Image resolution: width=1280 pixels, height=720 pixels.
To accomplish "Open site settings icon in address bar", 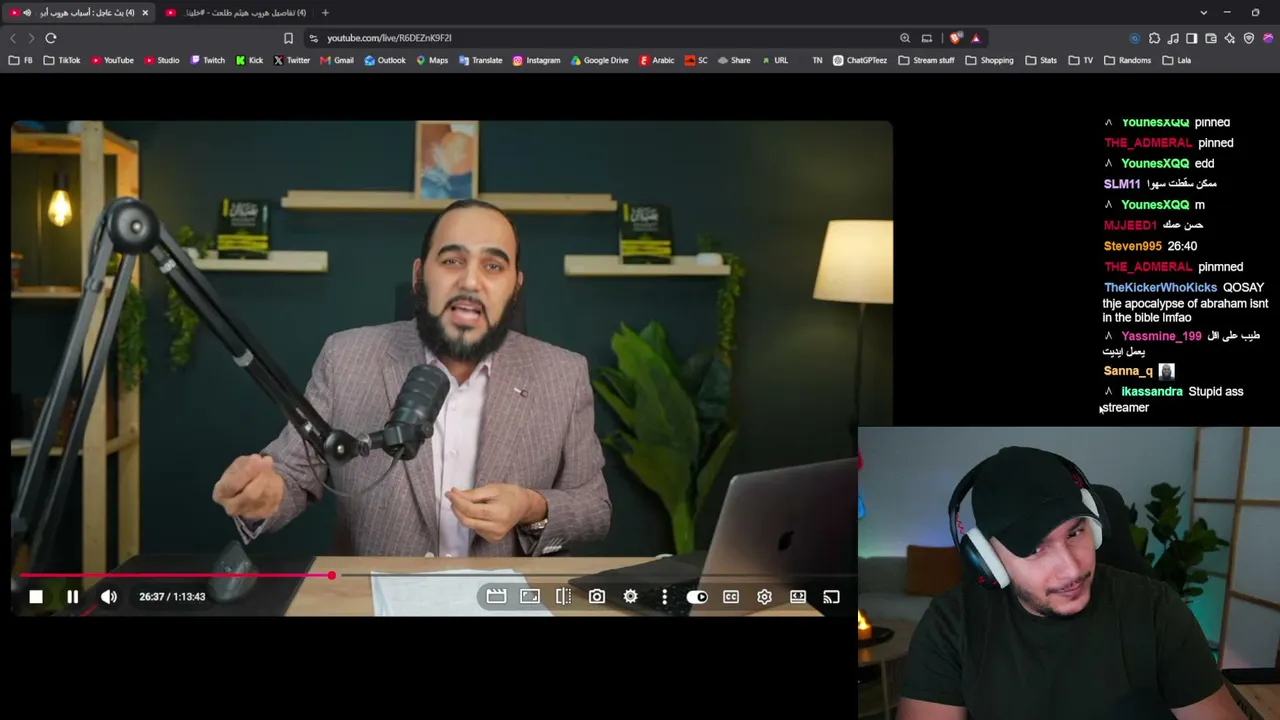I will point(313,38).
